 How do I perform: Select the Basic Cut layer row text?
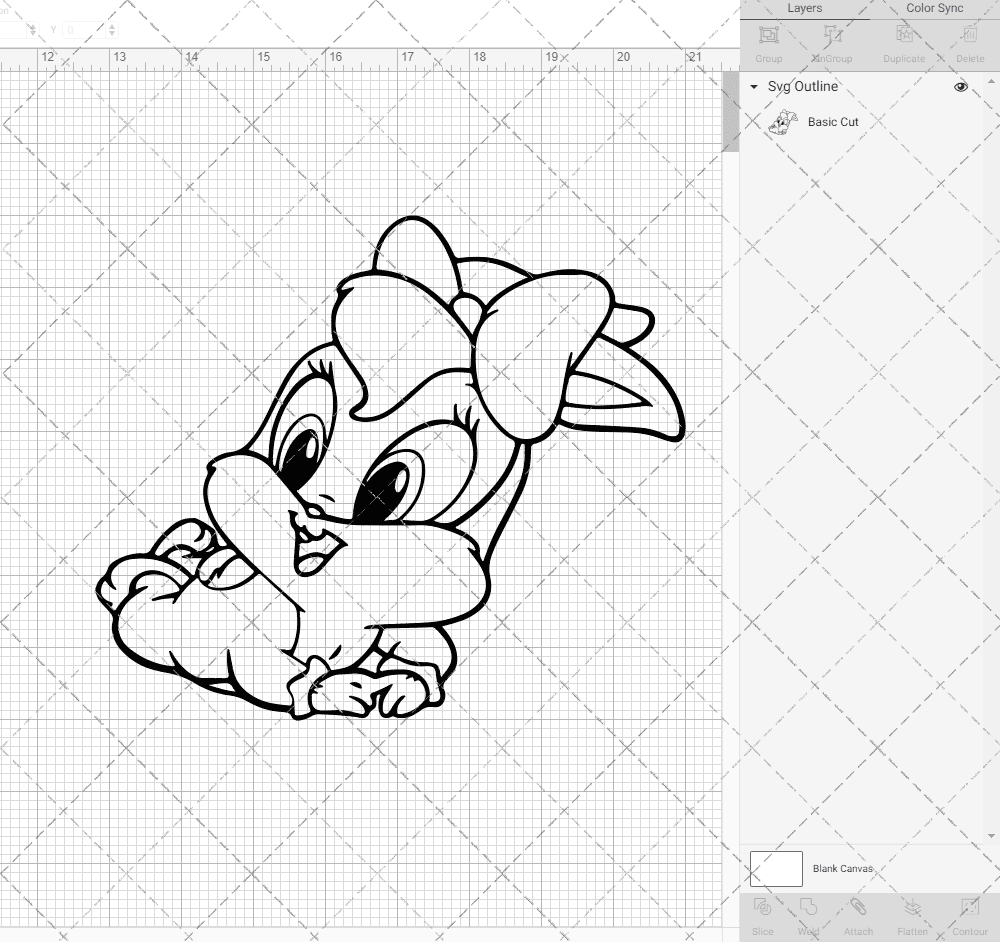tap(833, 122)
